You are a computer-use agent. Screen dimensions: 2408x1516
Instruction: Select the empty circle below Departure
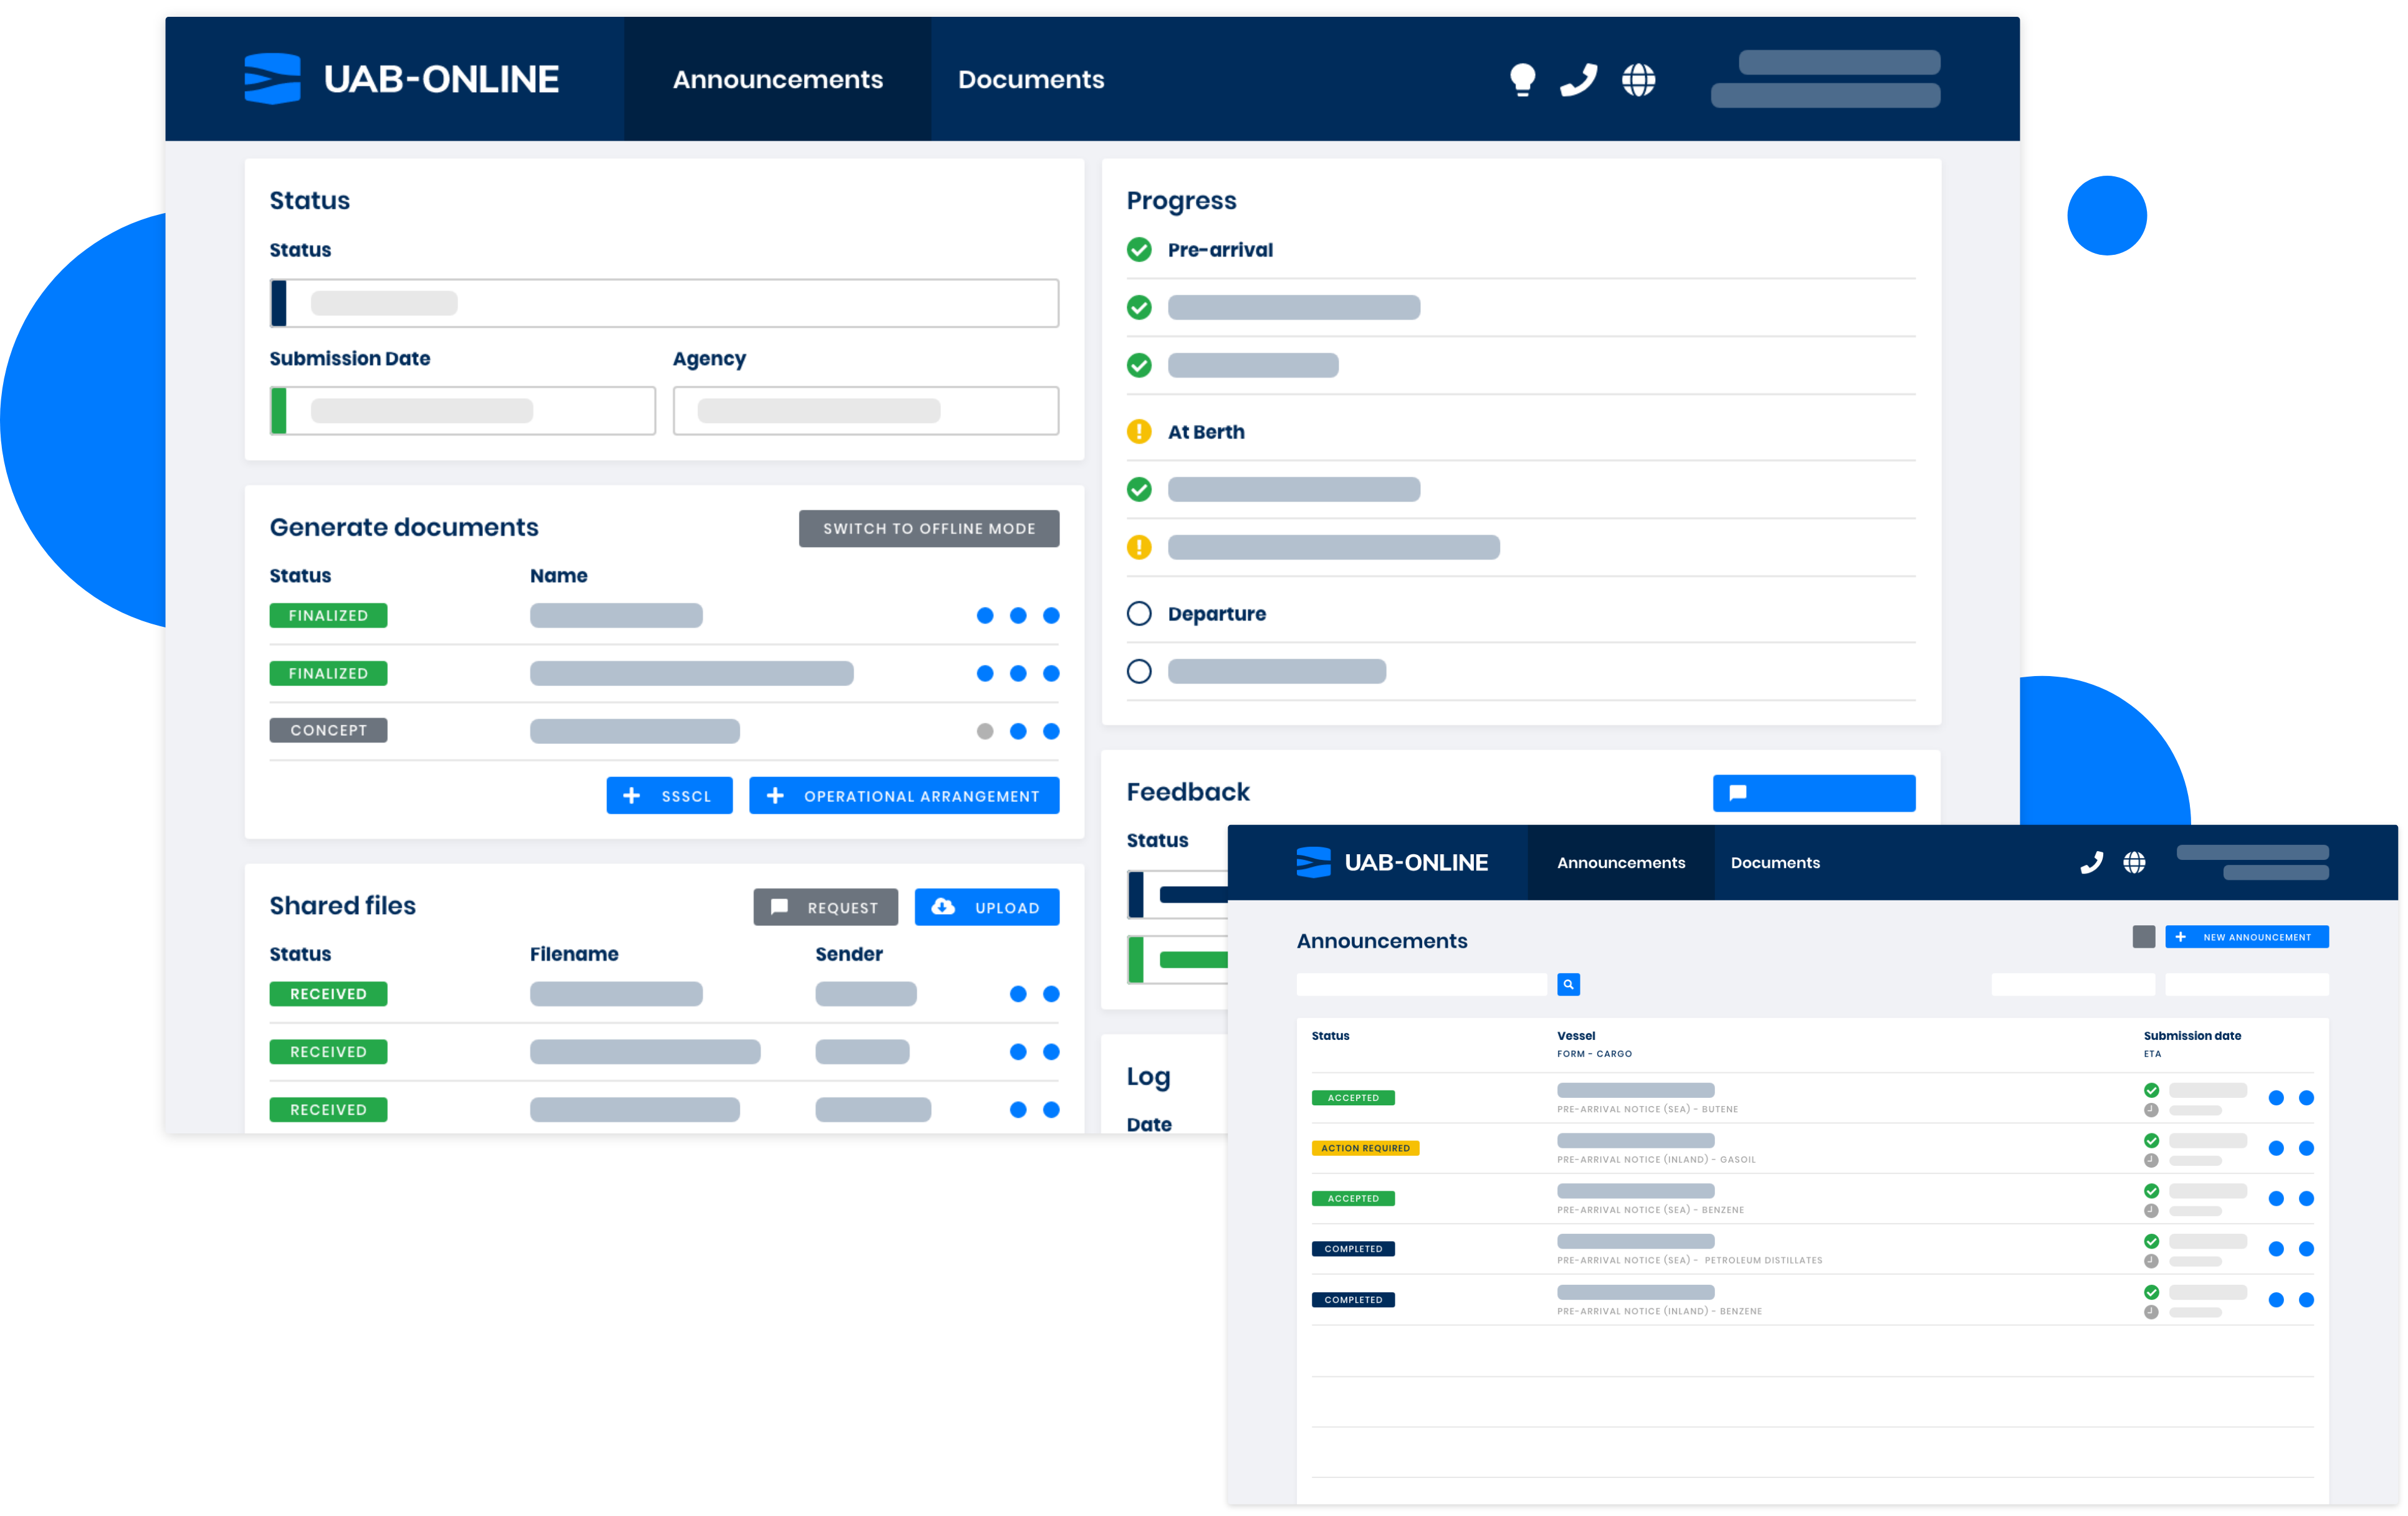tap(1139, 671)
